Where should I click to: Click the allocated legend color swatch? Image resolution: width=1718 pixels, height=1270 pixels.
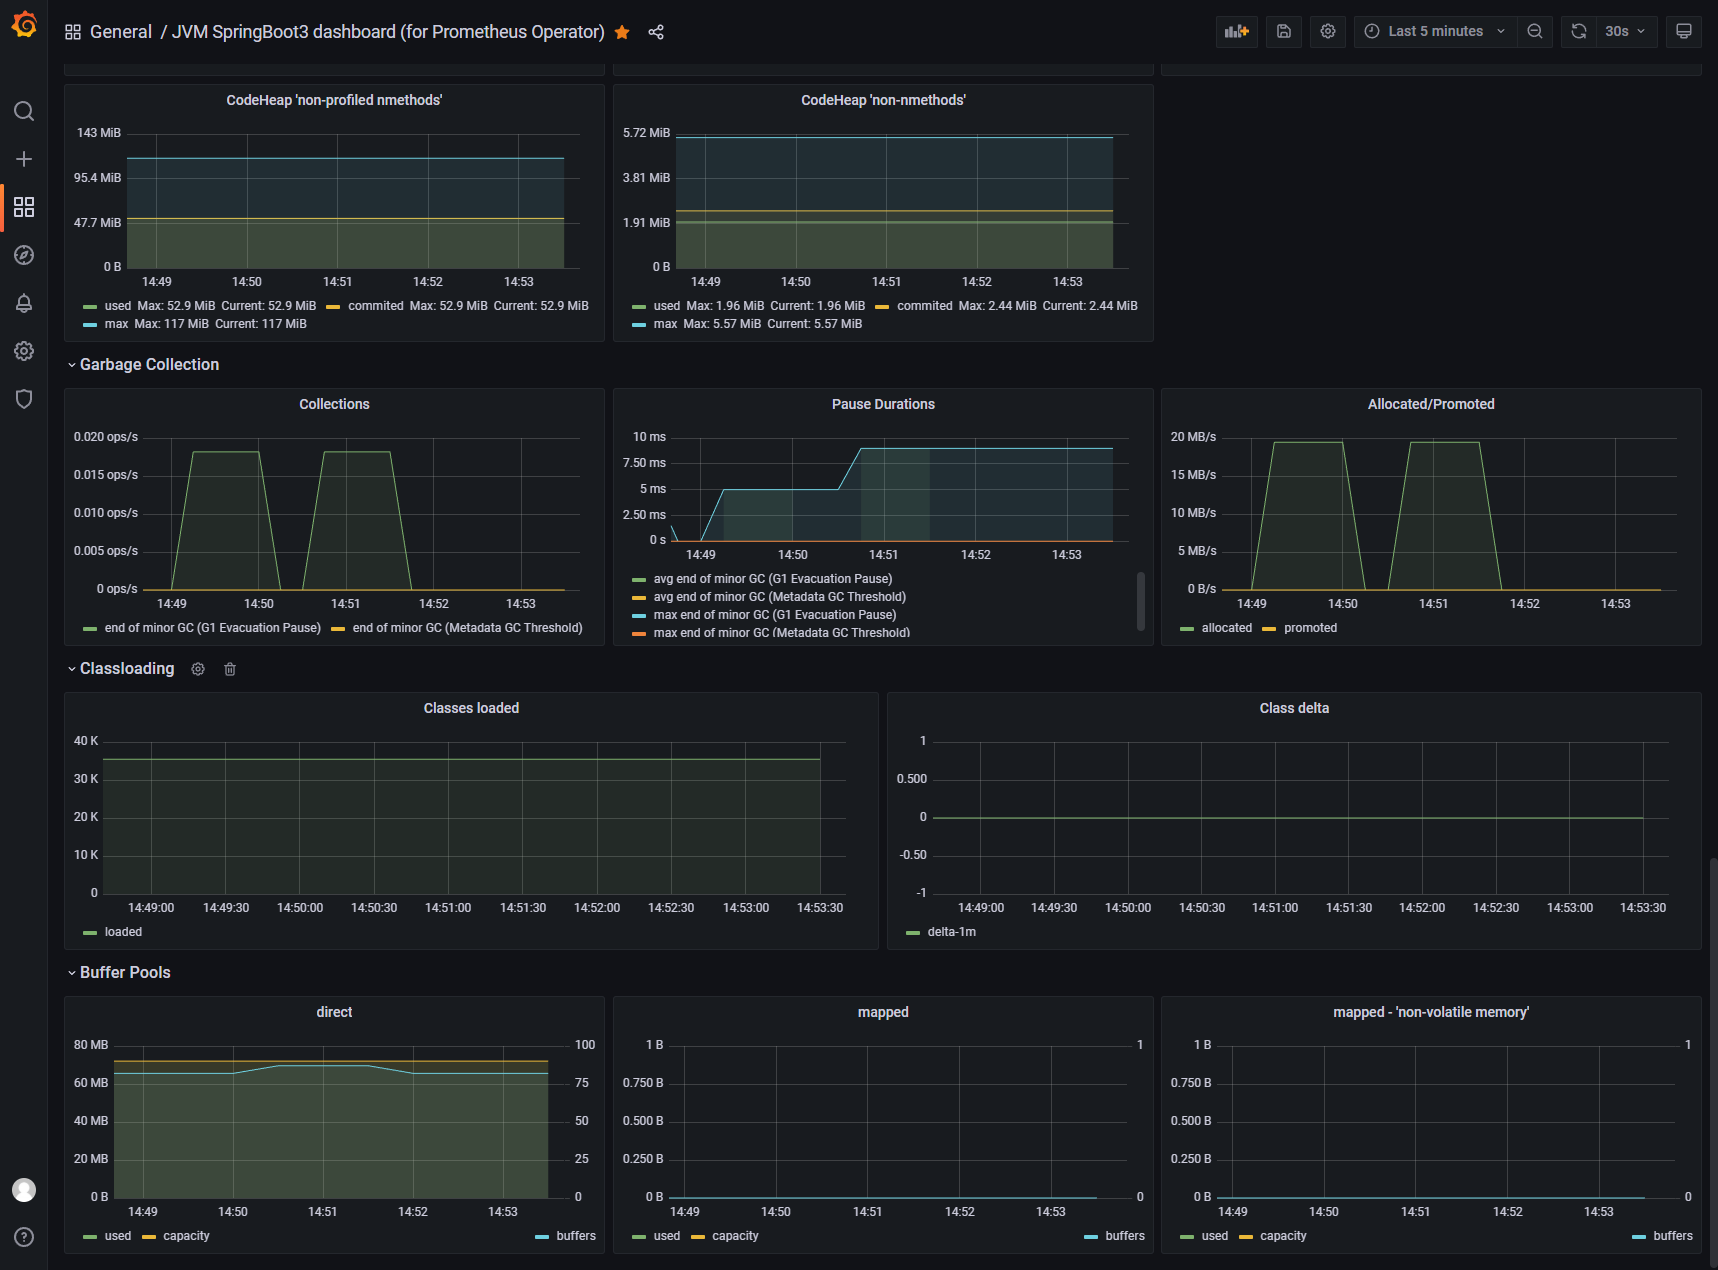tap(1187, 629)
